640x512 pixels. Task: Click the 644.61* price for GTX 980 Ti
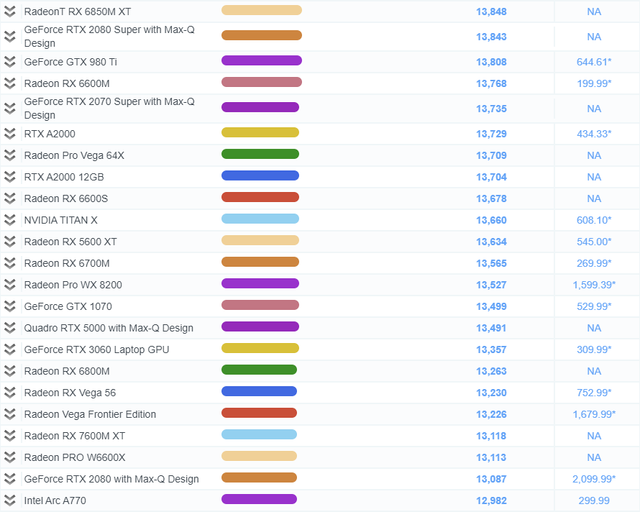coord(594,61)
